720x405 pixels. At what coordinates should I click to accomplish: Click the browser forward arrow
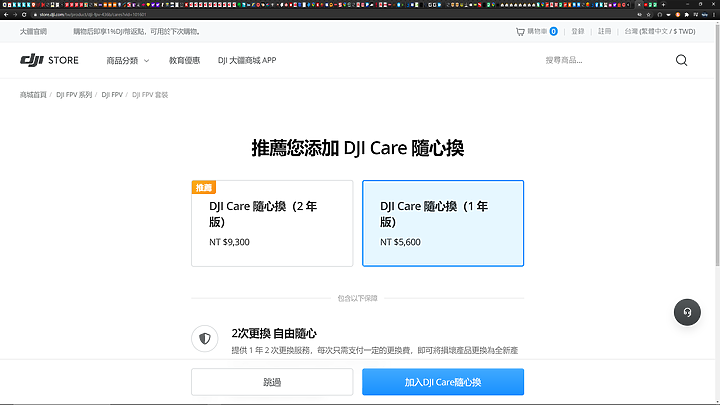[x=15, y=15]
